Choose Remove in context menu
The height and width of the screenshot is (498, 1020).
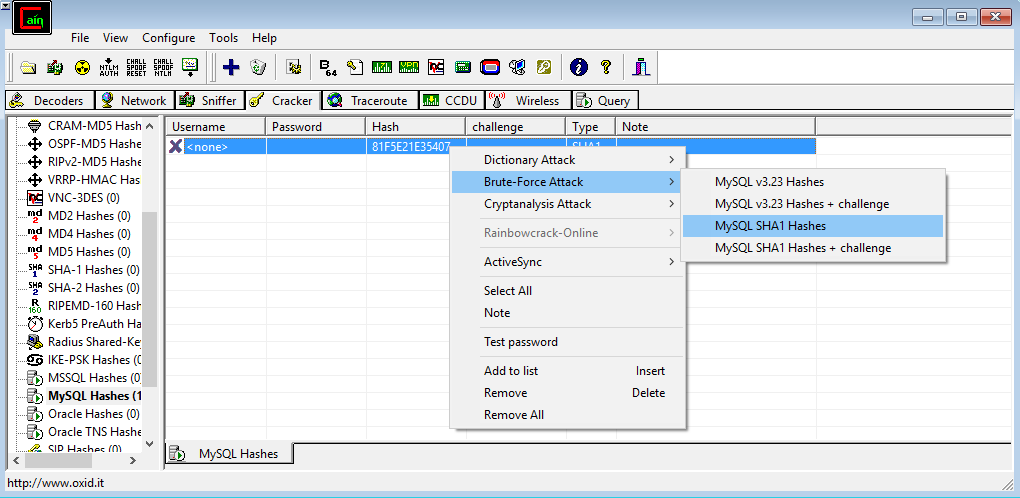(x=568, y=393)
